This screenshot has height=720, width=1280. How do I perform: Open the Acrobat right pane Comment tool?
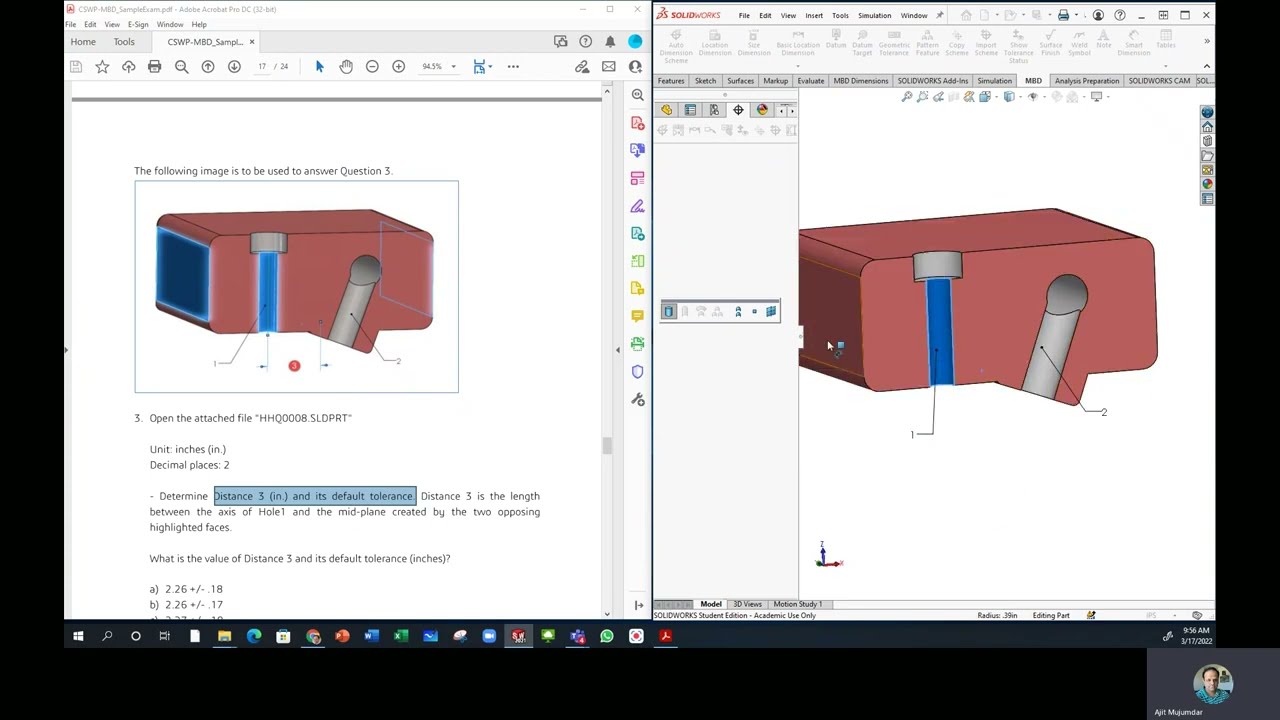pos(637,316)
